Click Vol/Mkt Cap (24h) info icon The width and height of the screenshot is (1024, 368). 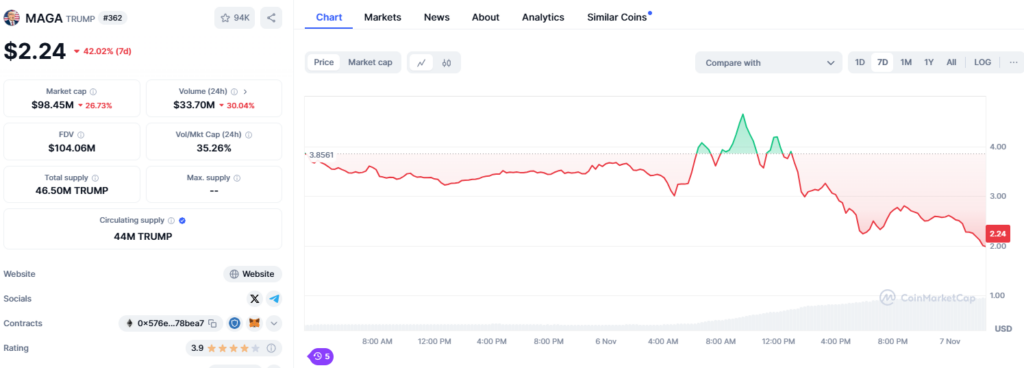click(x=249, y=135)
